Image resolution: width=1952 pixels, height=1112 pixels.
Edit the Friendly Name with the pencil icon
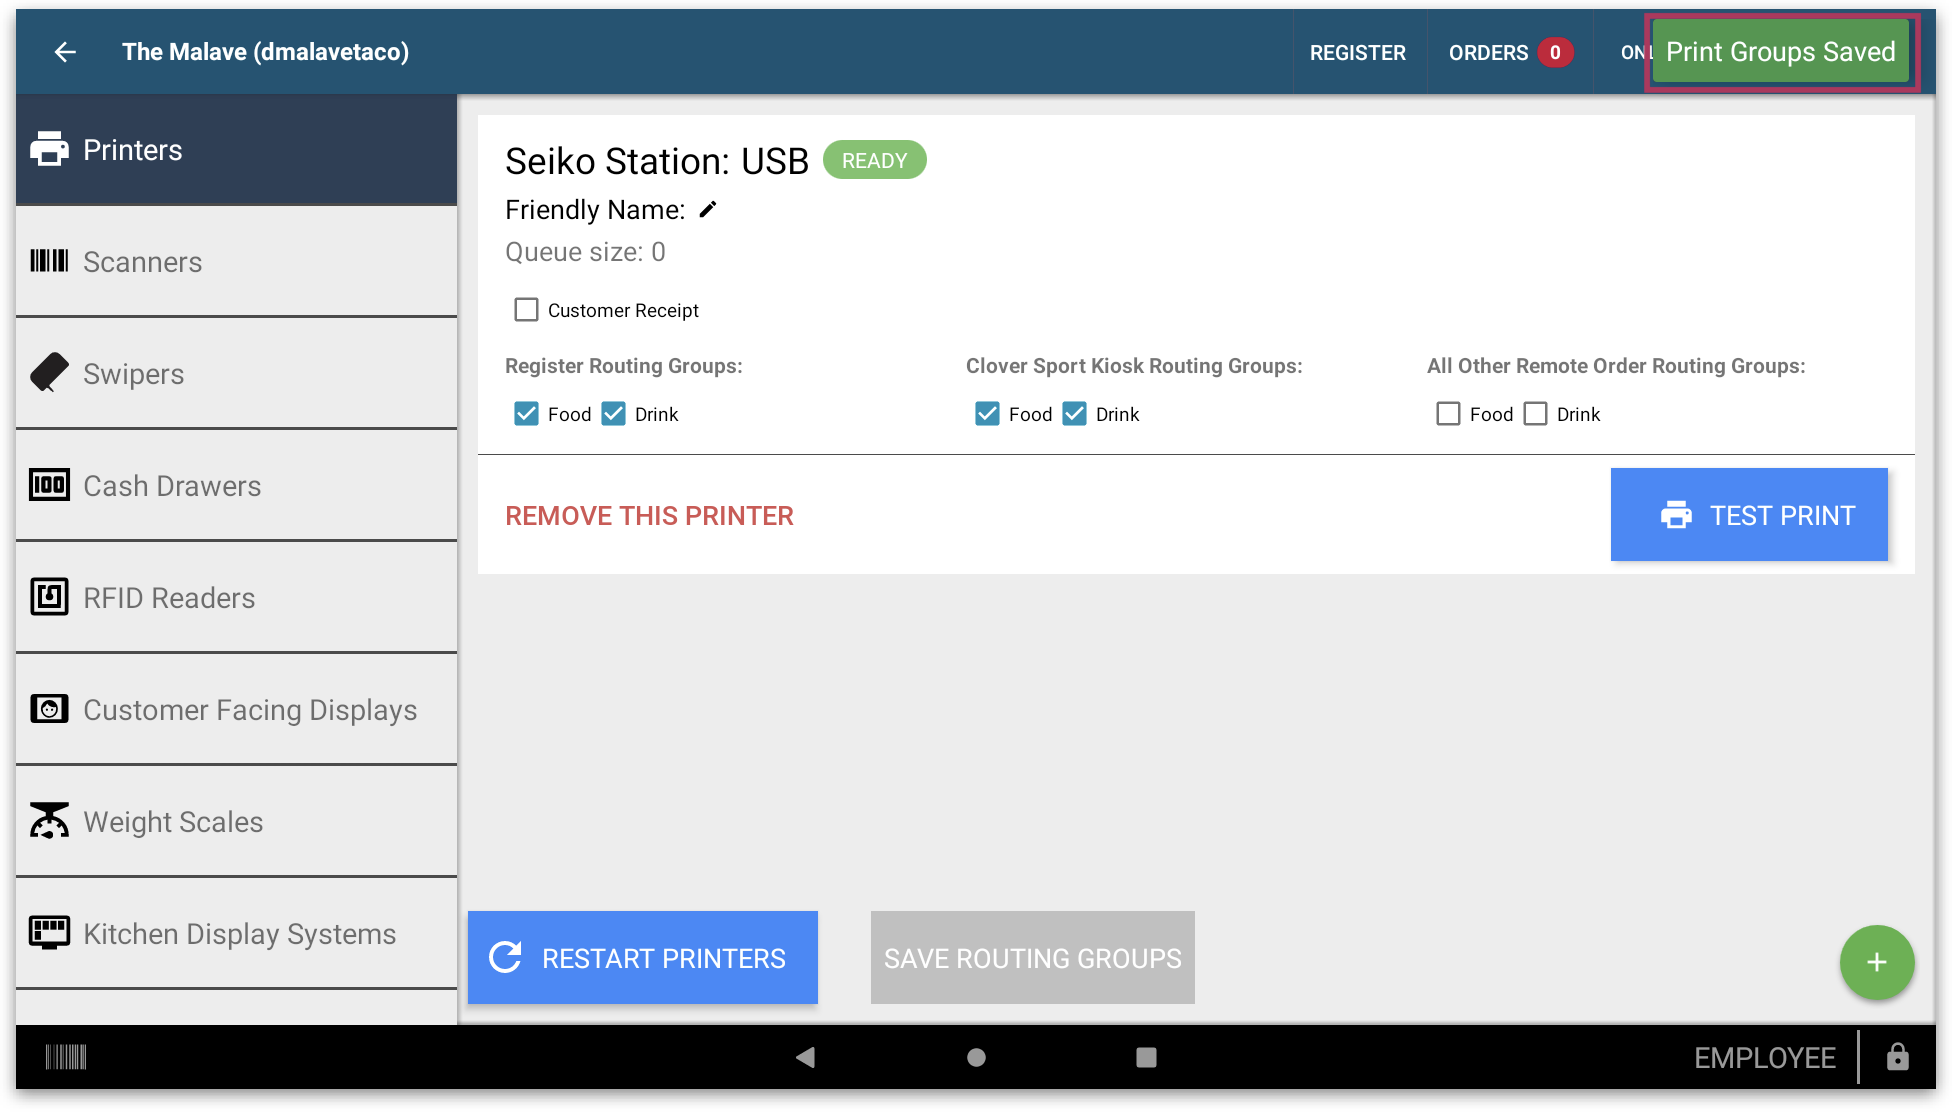click(708, 210)
